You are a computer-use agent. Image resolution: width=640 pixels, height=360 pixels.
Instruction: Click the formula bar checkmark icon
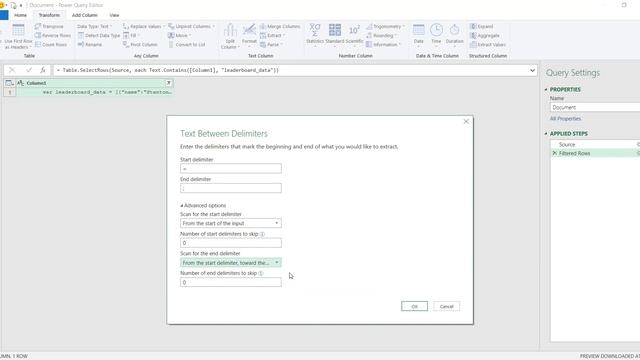click(29, 70)
